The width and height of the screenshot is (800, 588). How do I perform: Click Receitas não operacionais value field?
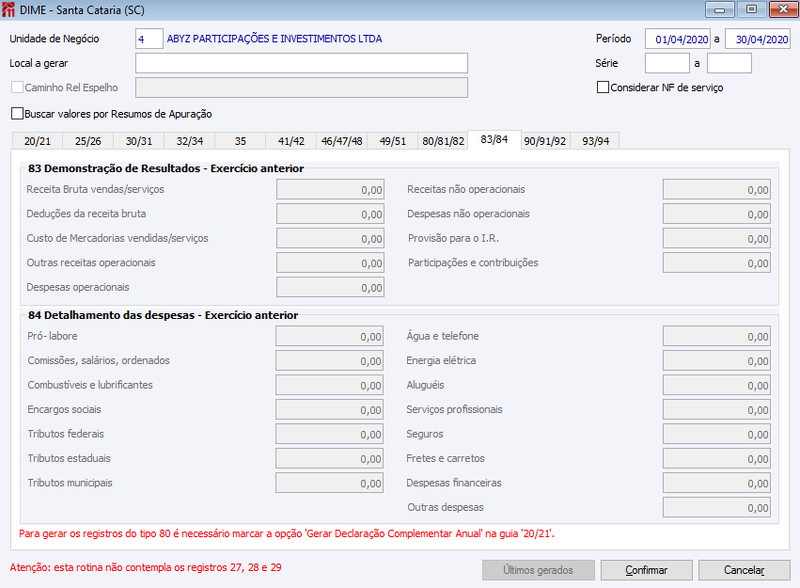(717, 189)
